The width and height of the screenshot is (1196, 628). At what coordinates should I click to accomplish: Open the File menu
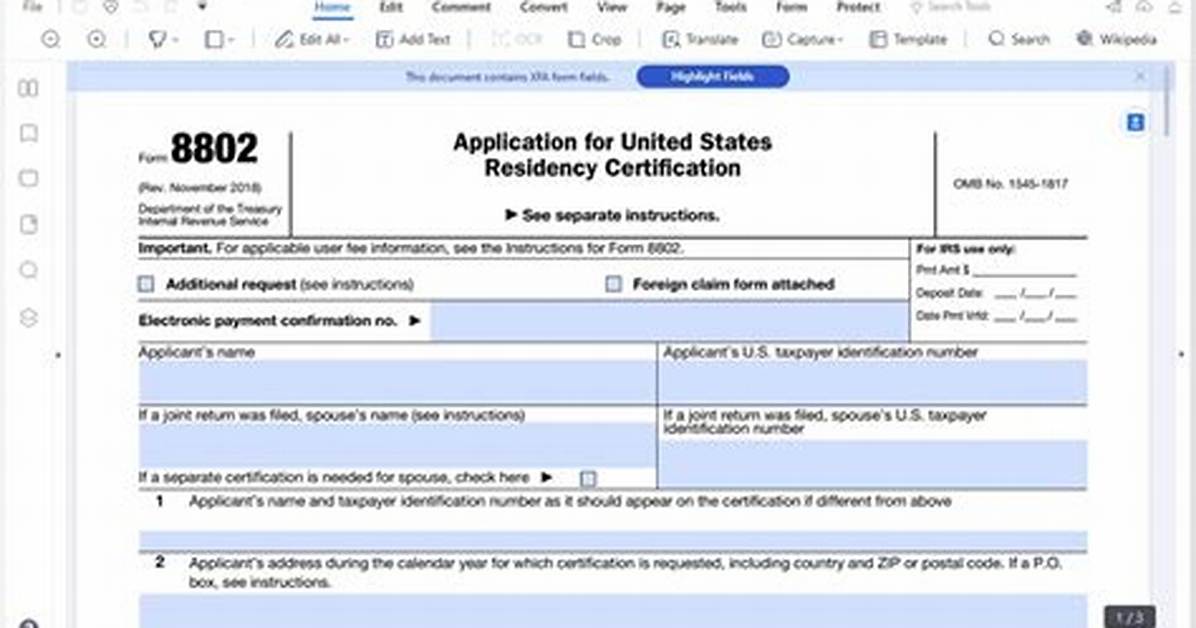[32, 7]
